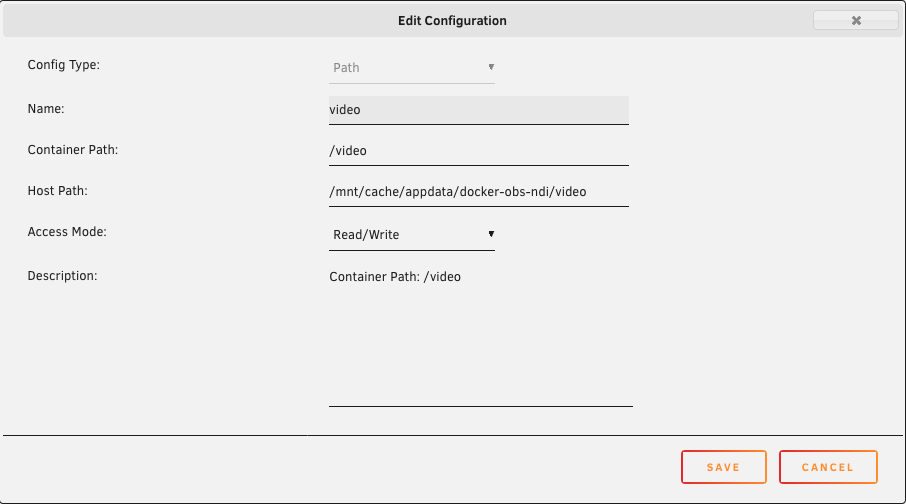Image resolution: width=906 pixels, height=504 pixels.
Task: Click the Container Path input field
Action: coord(478,151)
